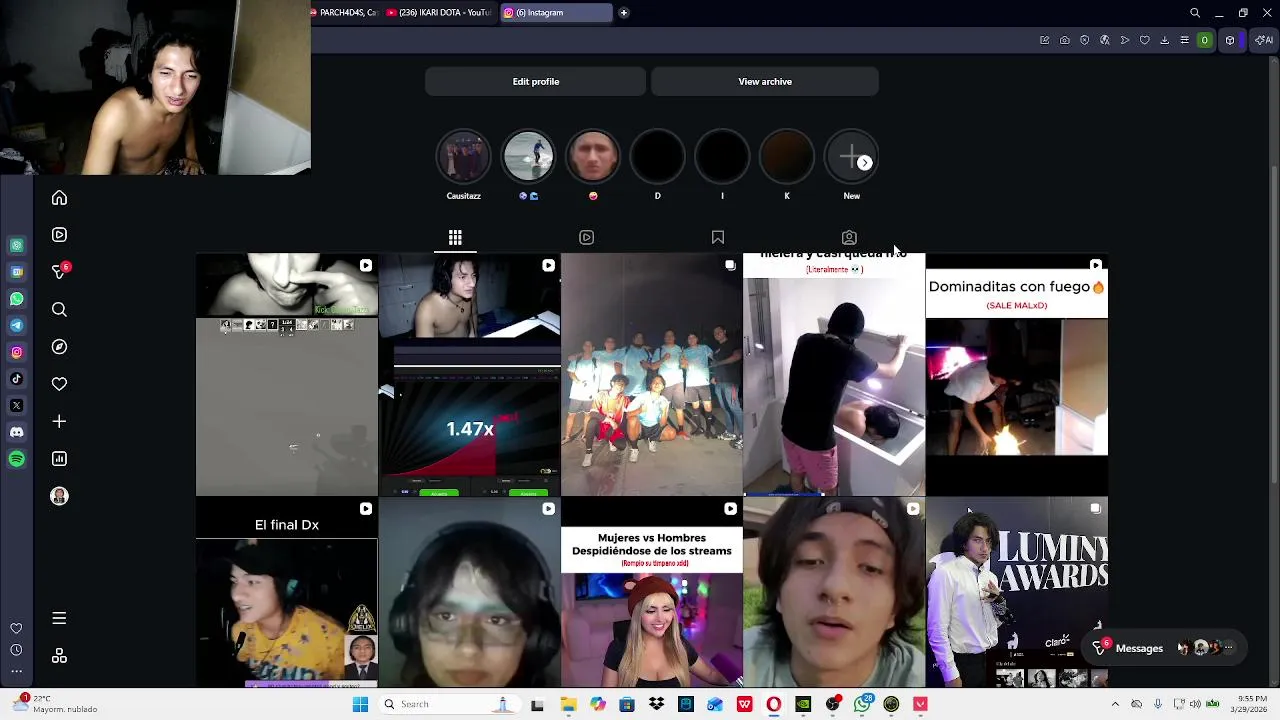Image resolution: width=1280 pixels, height=720 pixels.
Task: Open Opera sidebar bookmarks heart
Action: [16, 628]
